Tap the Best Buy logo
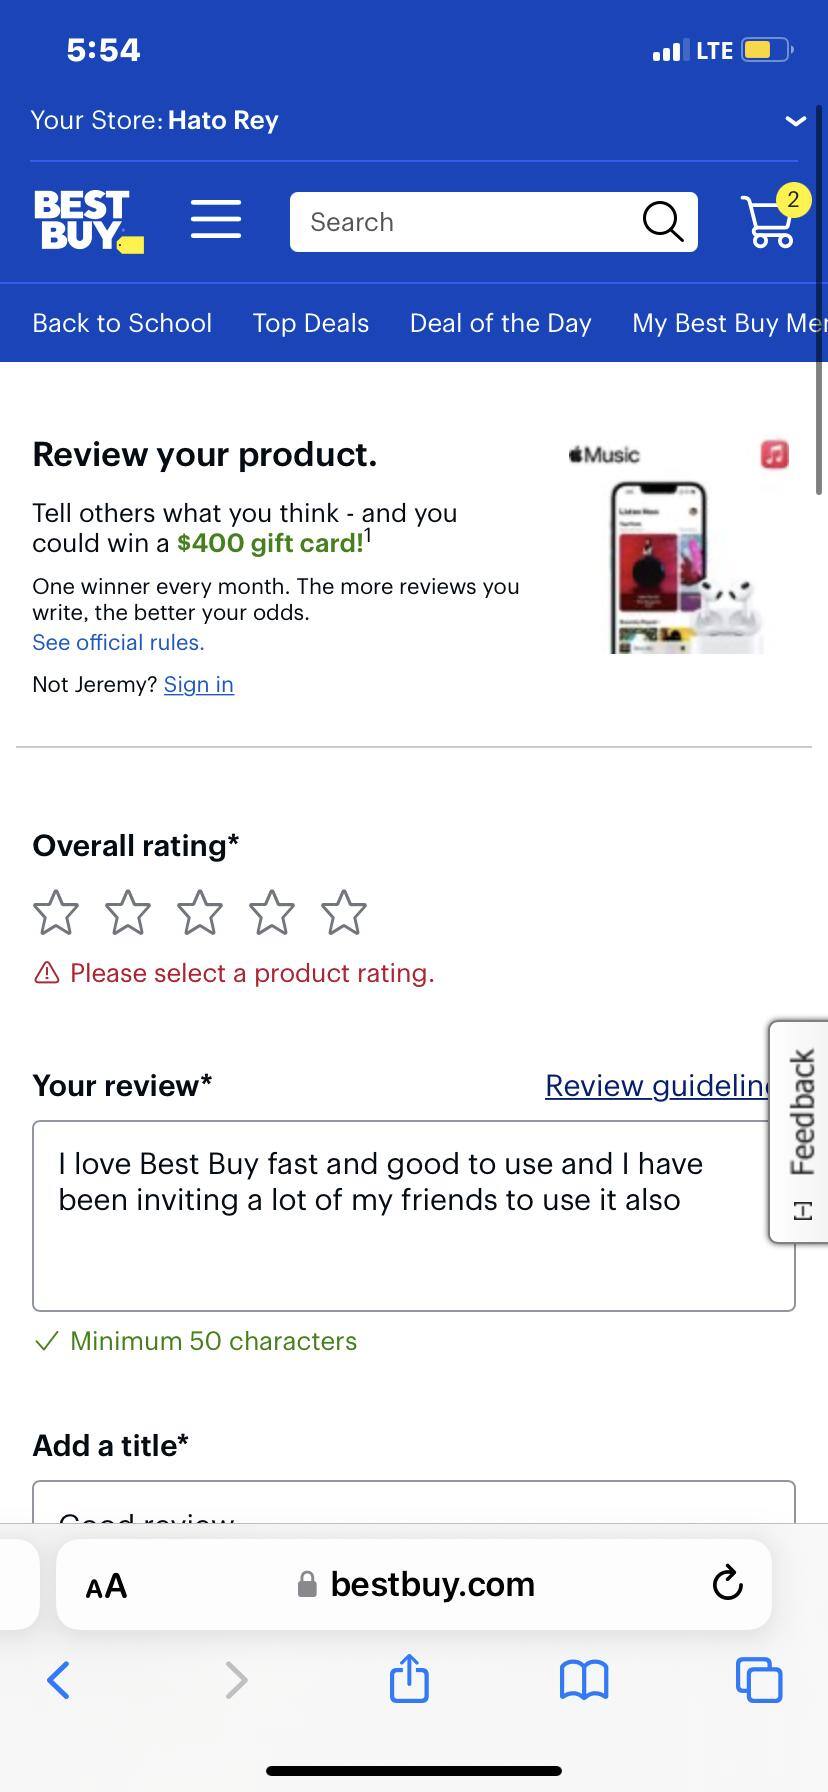The image size is (828, 1792). (88, 220)
